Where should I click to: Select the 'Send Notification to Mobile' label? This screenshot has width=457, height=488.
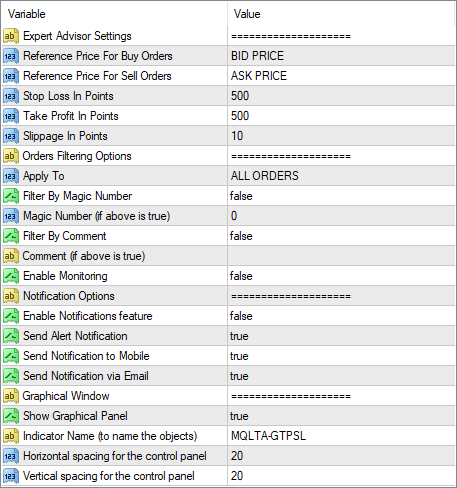(86, 356)
